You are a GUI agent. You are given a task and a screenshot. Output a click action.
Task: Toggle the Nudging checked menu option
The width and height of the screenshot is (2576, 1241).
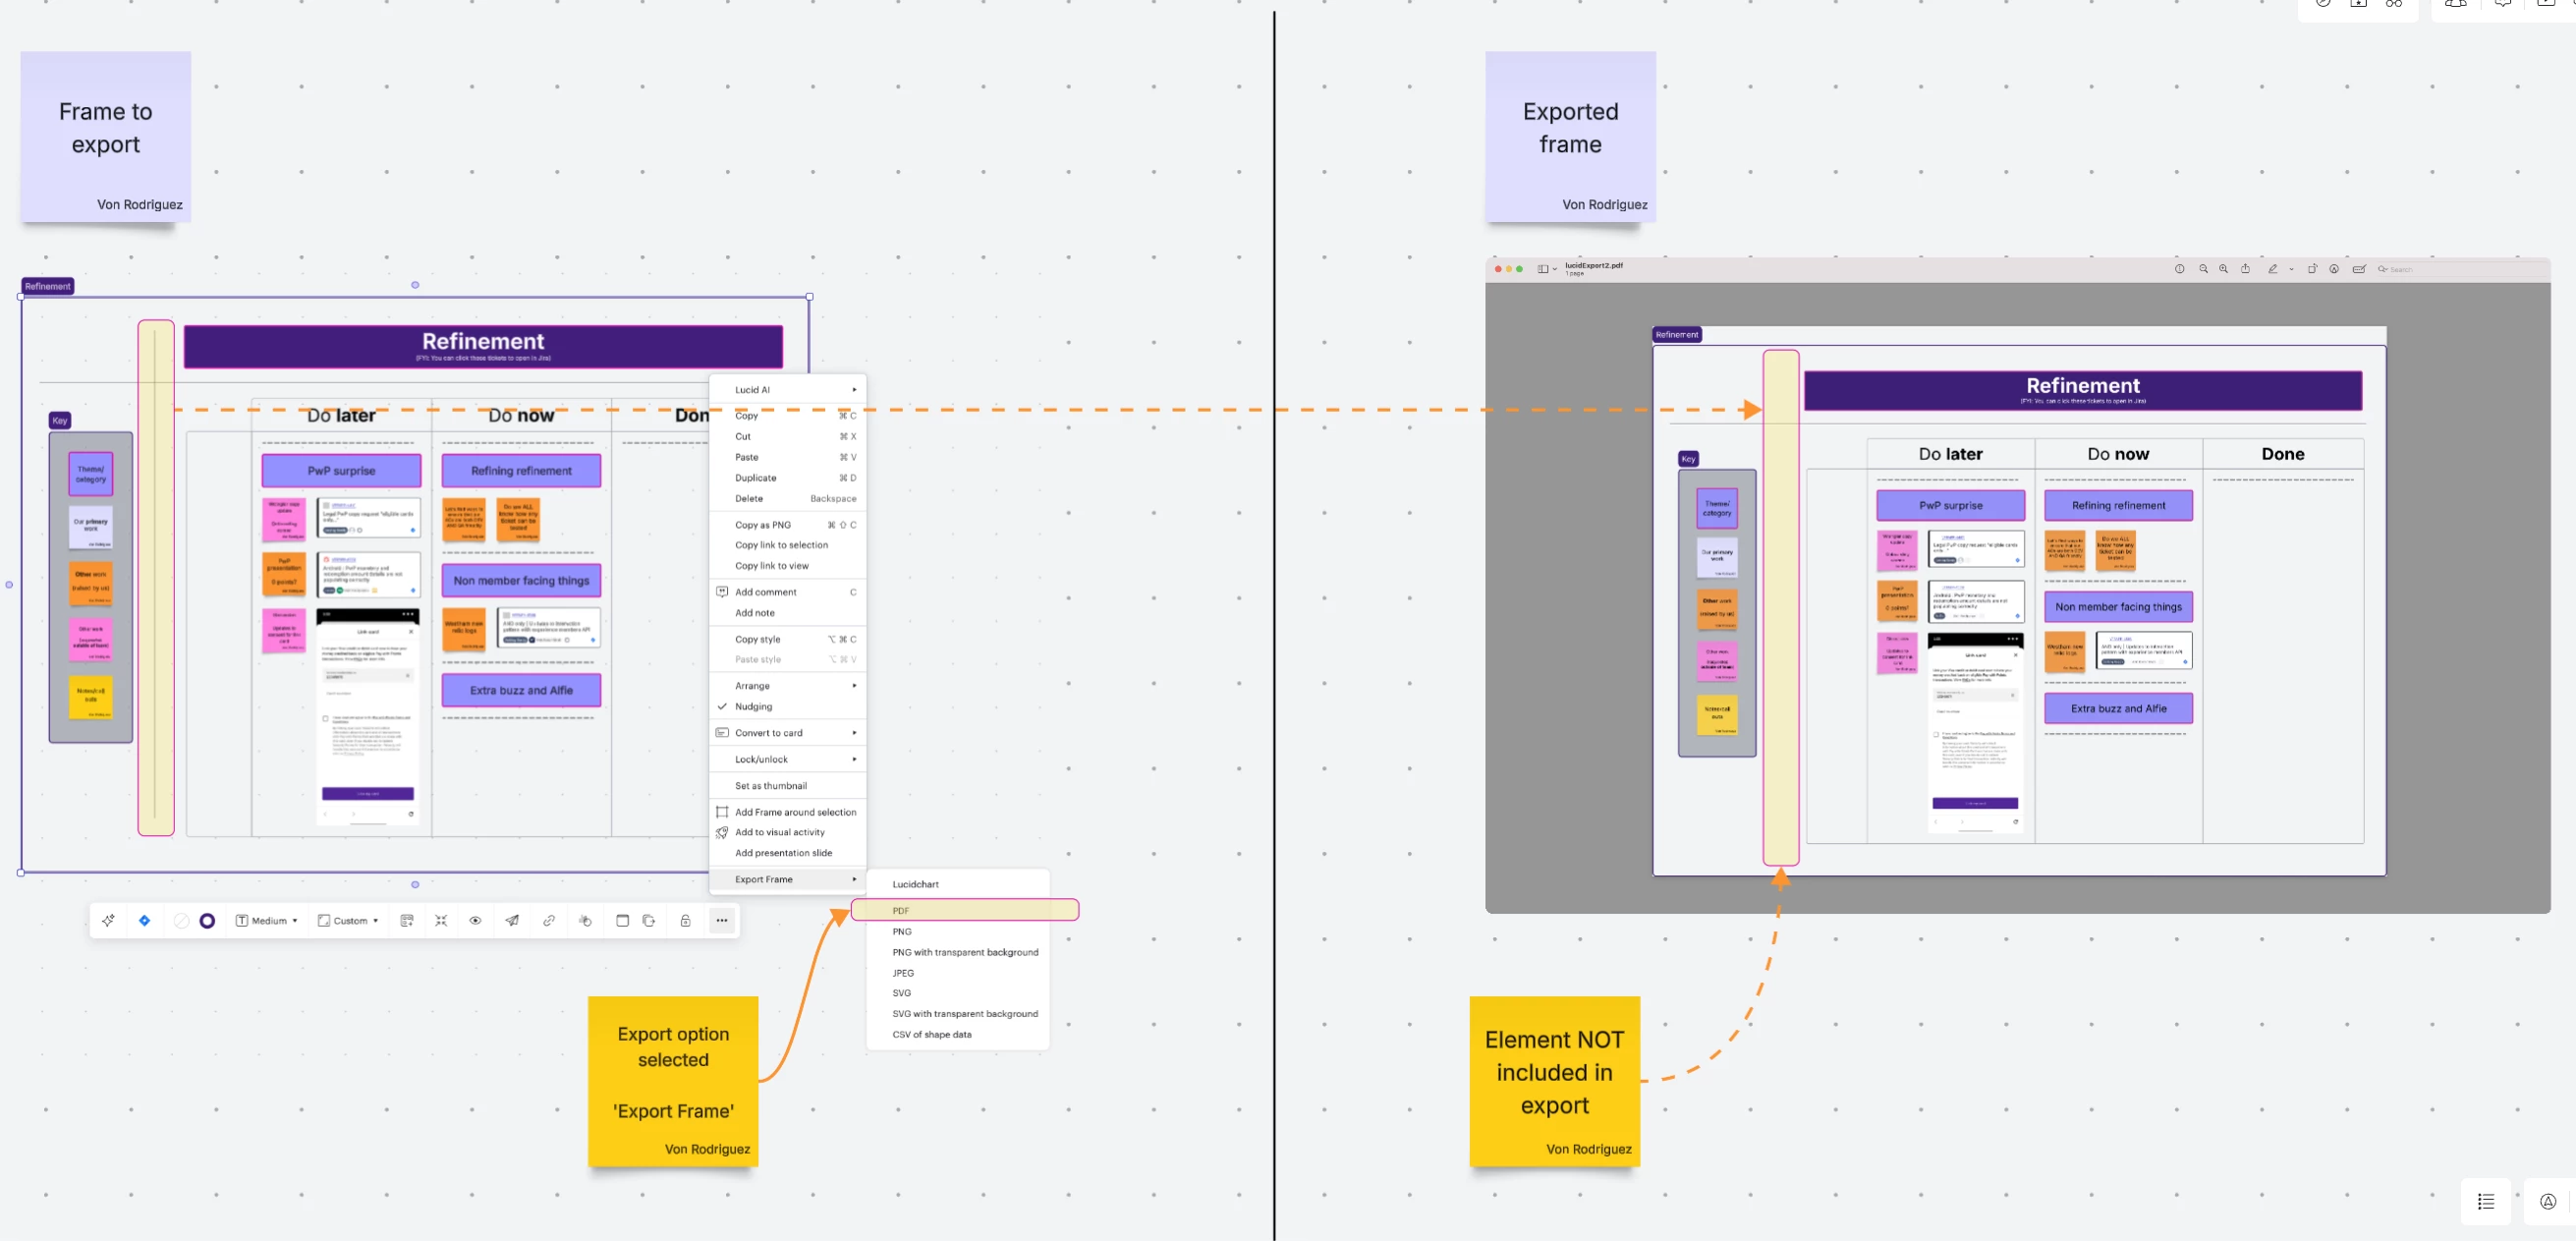pos(754,706)
